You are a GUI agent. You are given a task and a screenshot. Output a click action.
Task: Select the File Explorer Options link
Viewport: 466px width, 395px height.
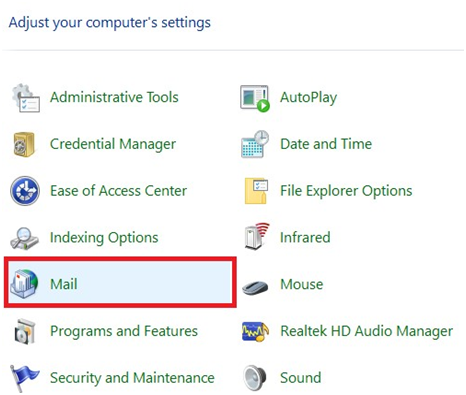pos(346,191)
